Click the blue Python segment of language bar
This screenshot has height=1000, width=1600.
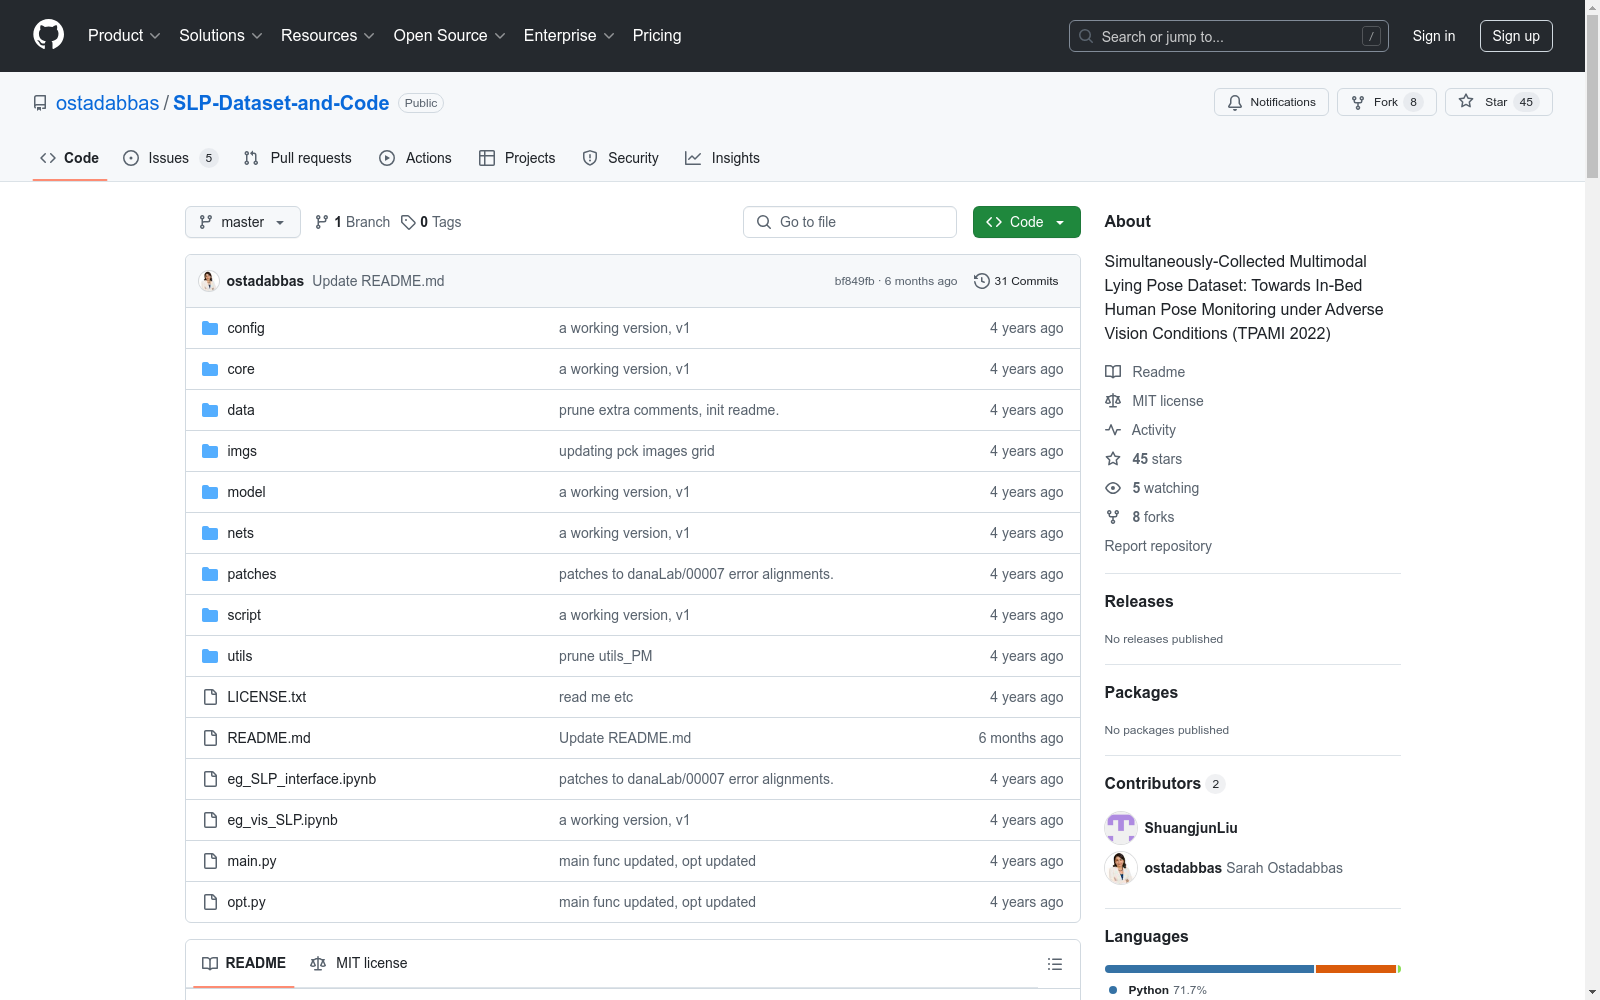(1209, 969)
